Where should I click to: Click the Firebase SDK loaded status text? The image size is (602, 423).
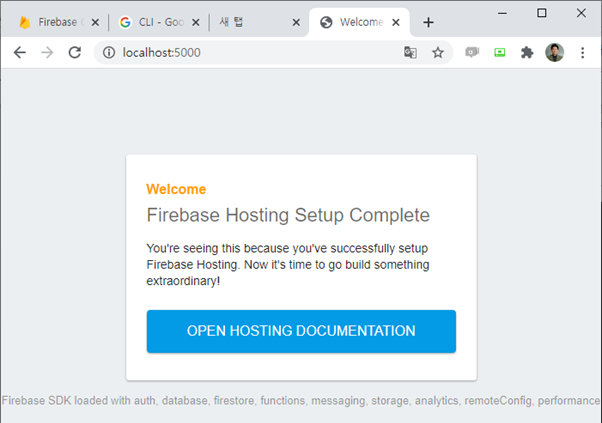pyautogui.click(x=301, y=400)
